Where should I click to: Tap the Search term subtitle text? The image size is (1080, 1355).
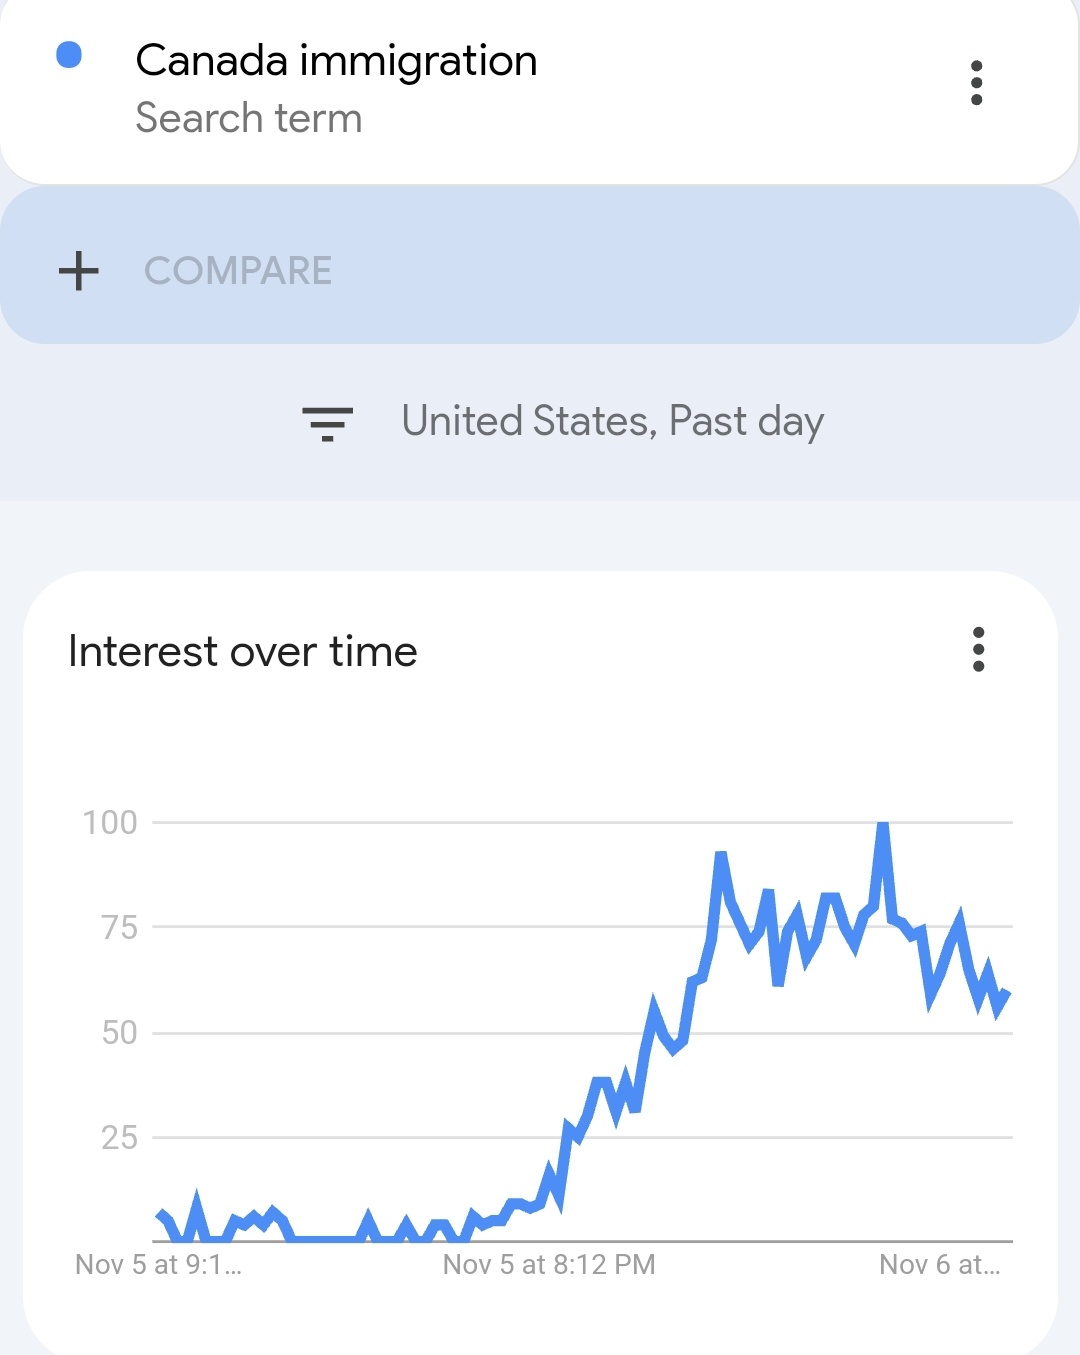point(249,118)
